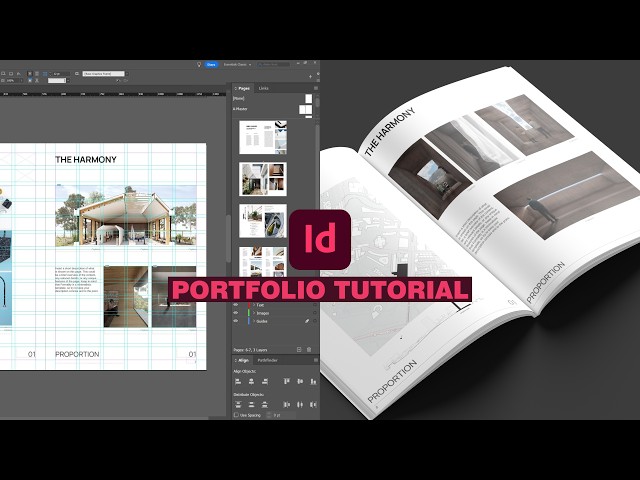Click the blue Share button

[211, 64]
